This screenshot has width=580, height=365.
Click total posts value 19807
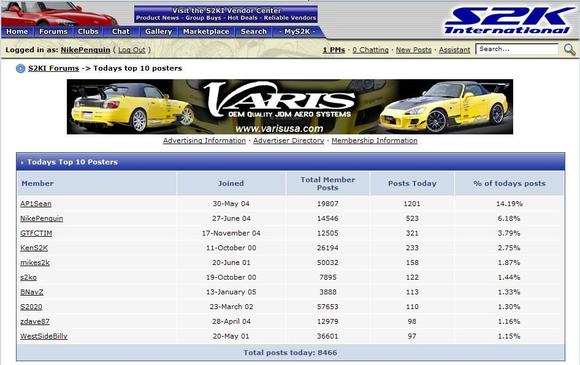pos(328,204)
